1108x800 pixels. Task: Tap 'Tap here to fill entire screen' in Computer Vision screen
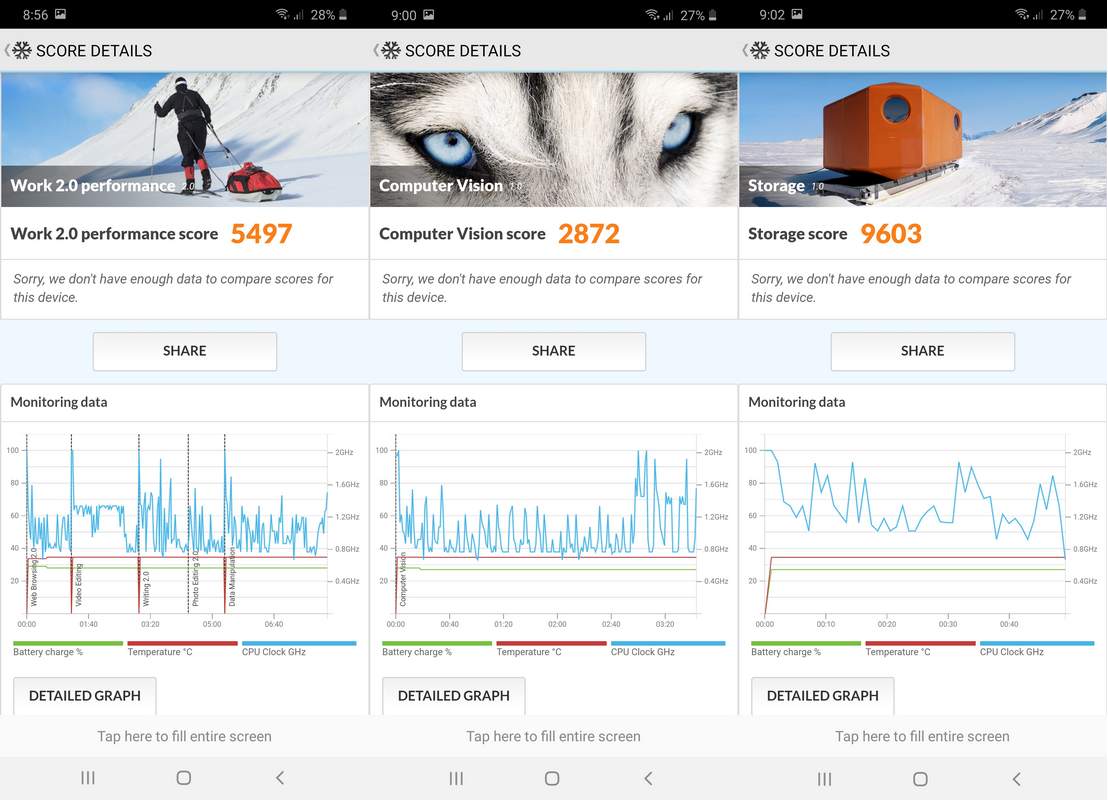[x=553, y=736]
